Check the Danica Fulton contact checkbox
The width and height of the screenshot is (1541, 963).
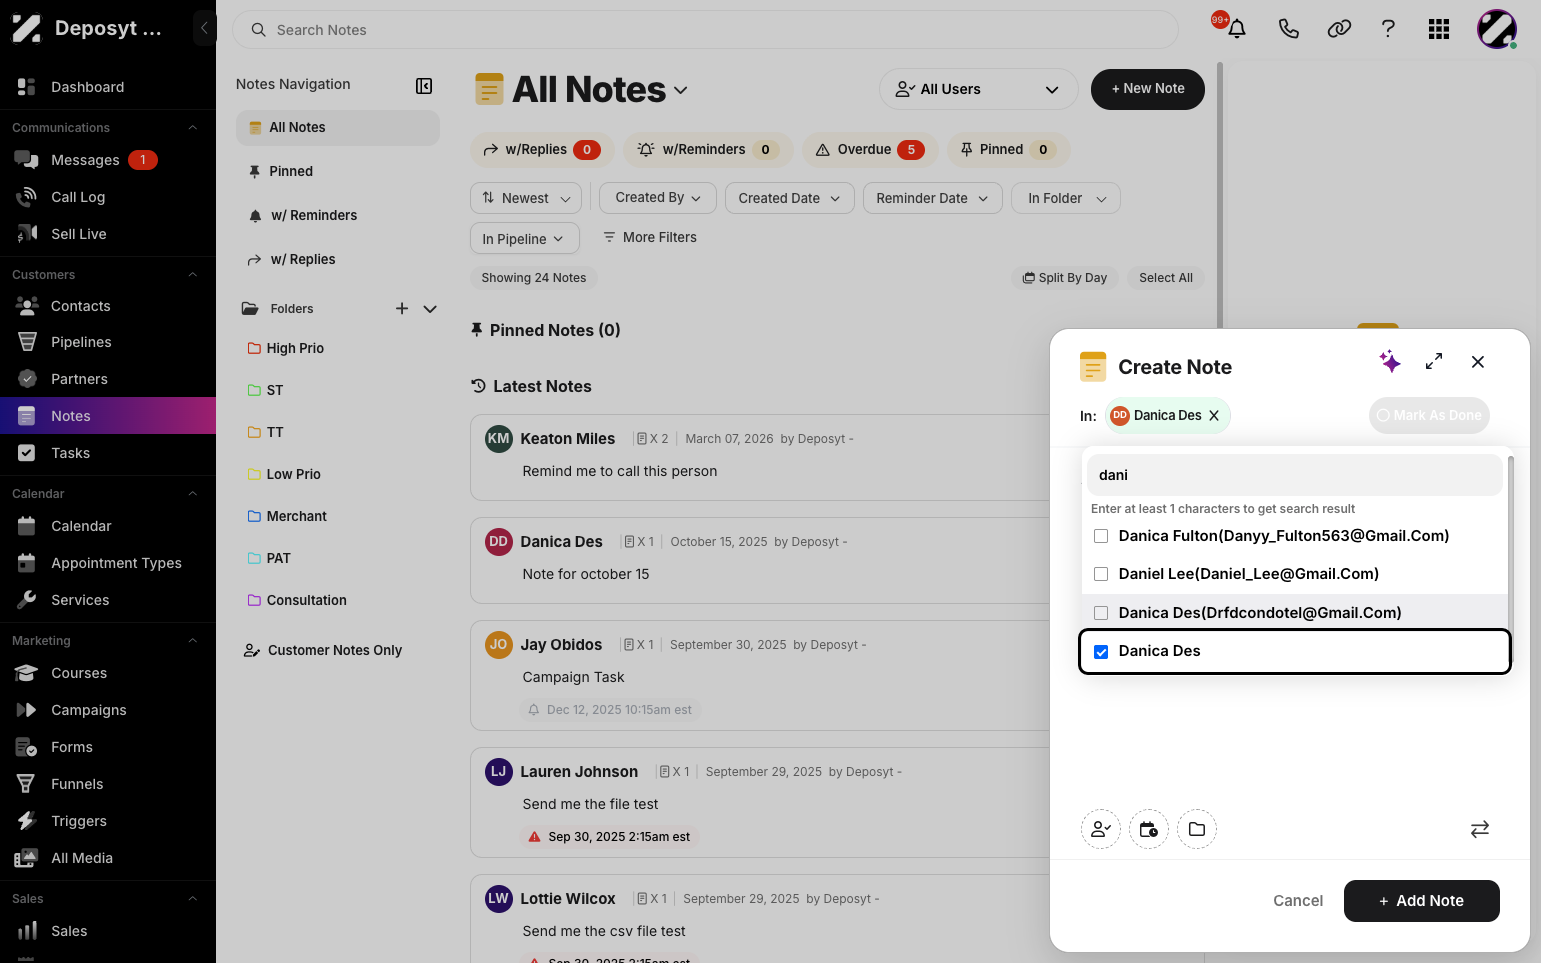coord(1101,536)
